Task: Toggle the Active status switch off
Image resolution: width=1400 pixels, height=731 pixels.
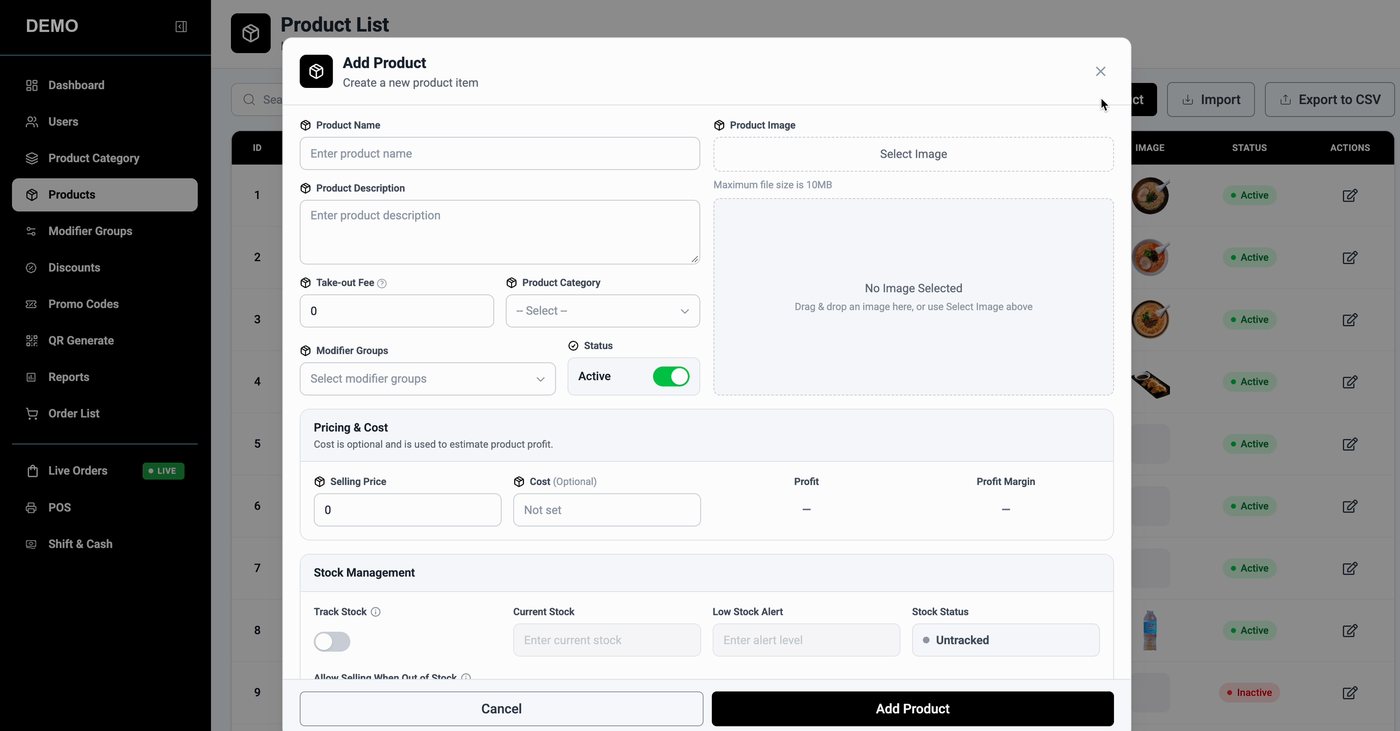Action: tap(671, 376)
